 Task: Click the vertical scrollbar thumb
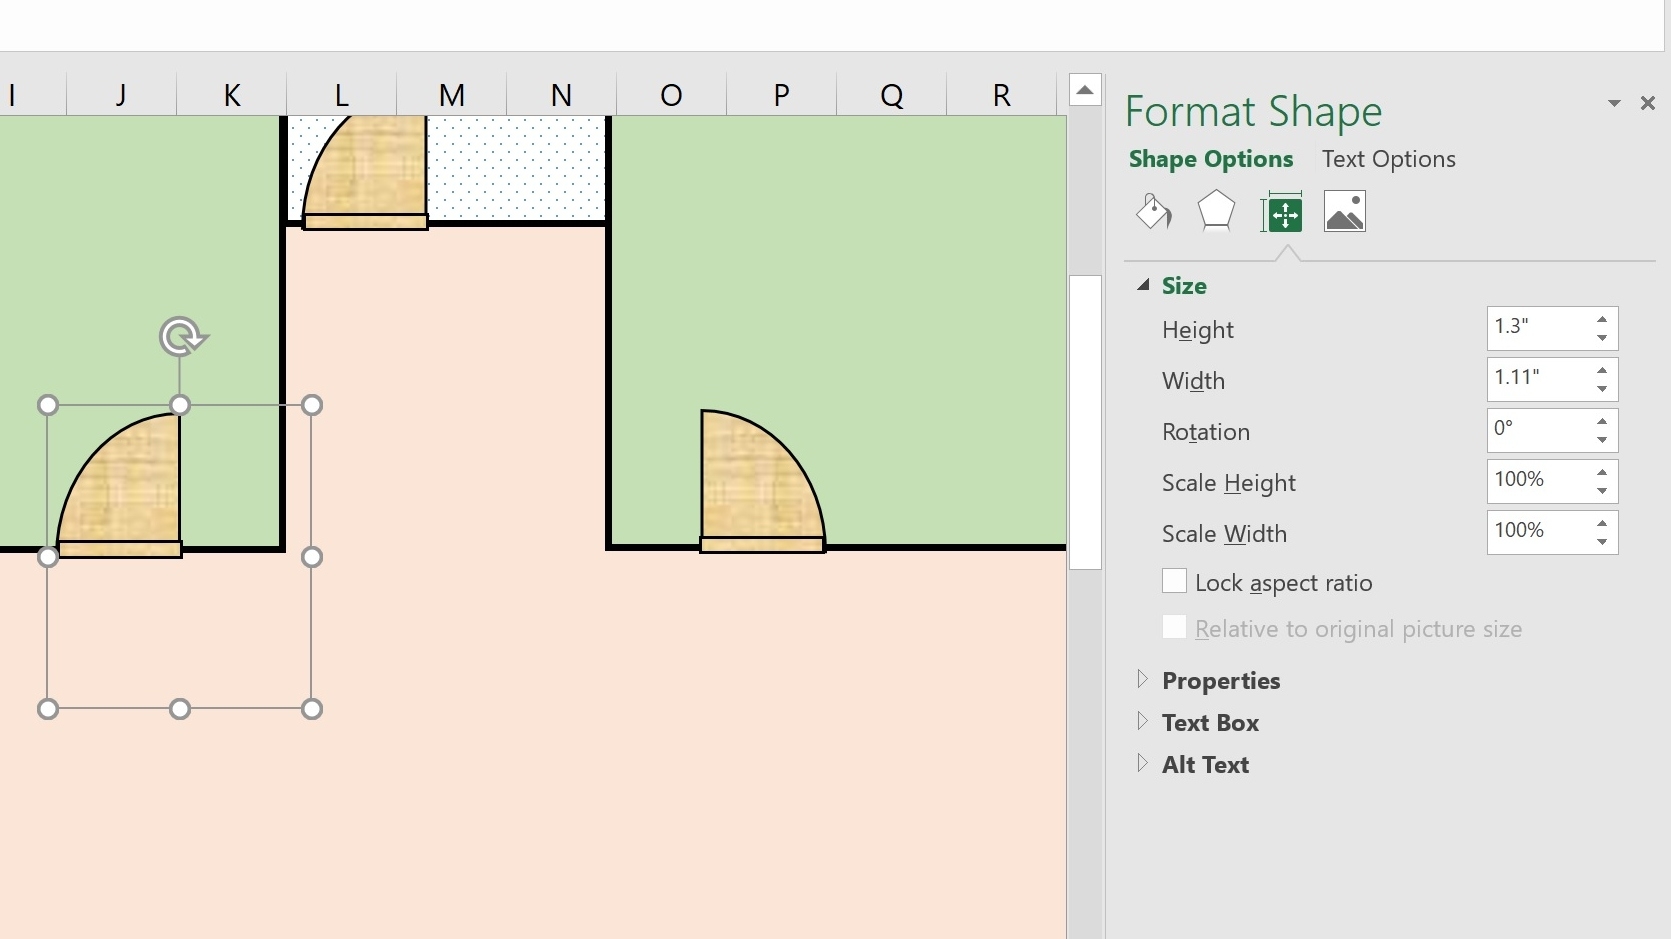point(1085,420)
